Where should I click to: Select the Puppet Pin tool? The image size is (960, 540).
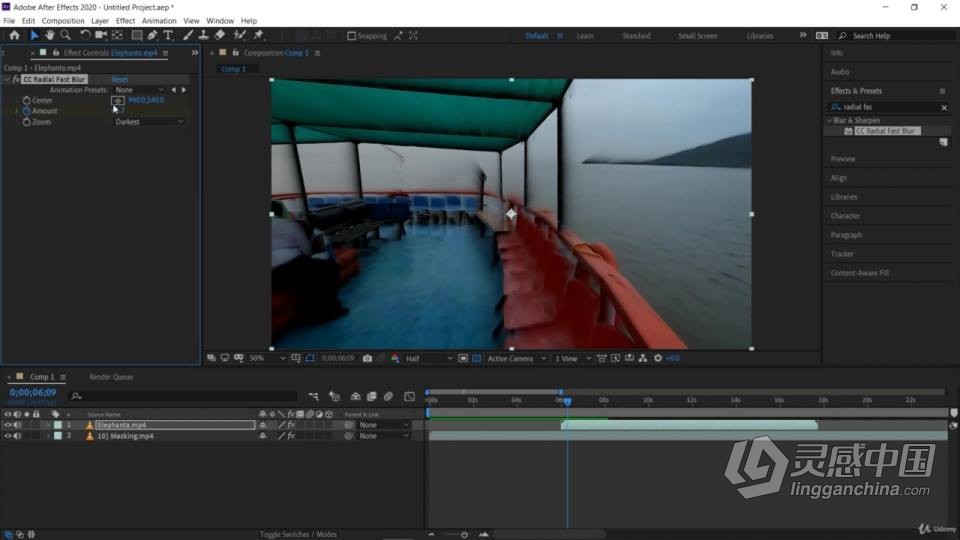pos(258,36)
